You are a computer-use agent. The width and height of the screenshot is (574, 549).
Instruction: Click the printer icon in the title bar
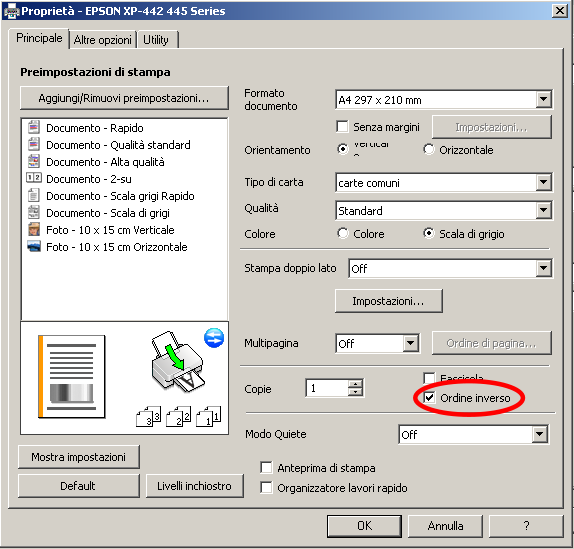tap(11, 11)
